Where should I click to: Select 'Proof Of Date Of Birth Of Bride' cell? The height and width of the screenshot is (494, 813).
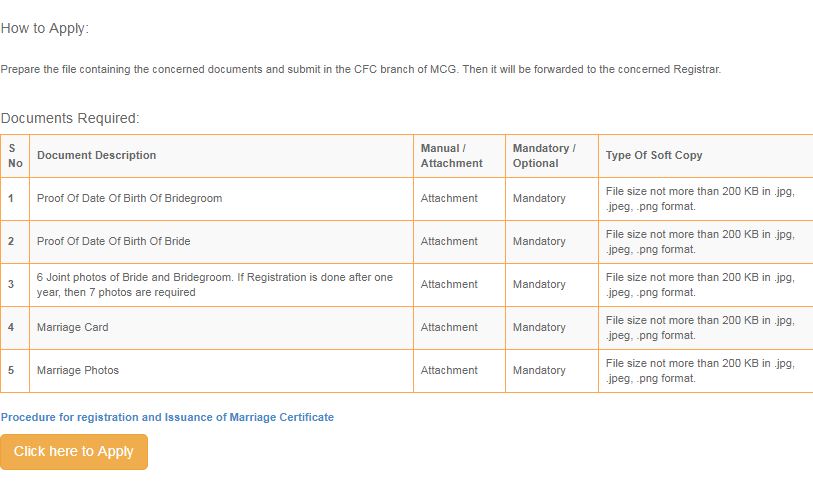pyautogui.click(x=113, y=241)
